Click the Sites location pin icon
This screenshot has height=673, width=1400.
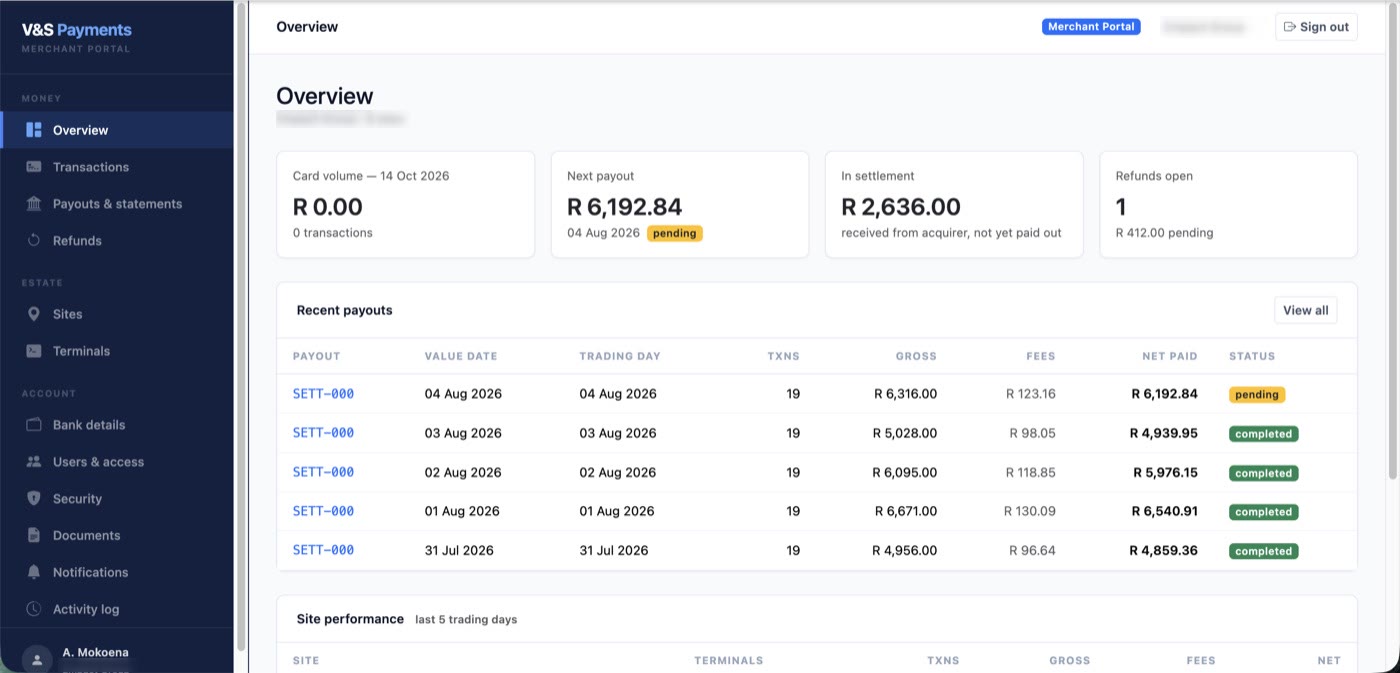pos(34,314)
